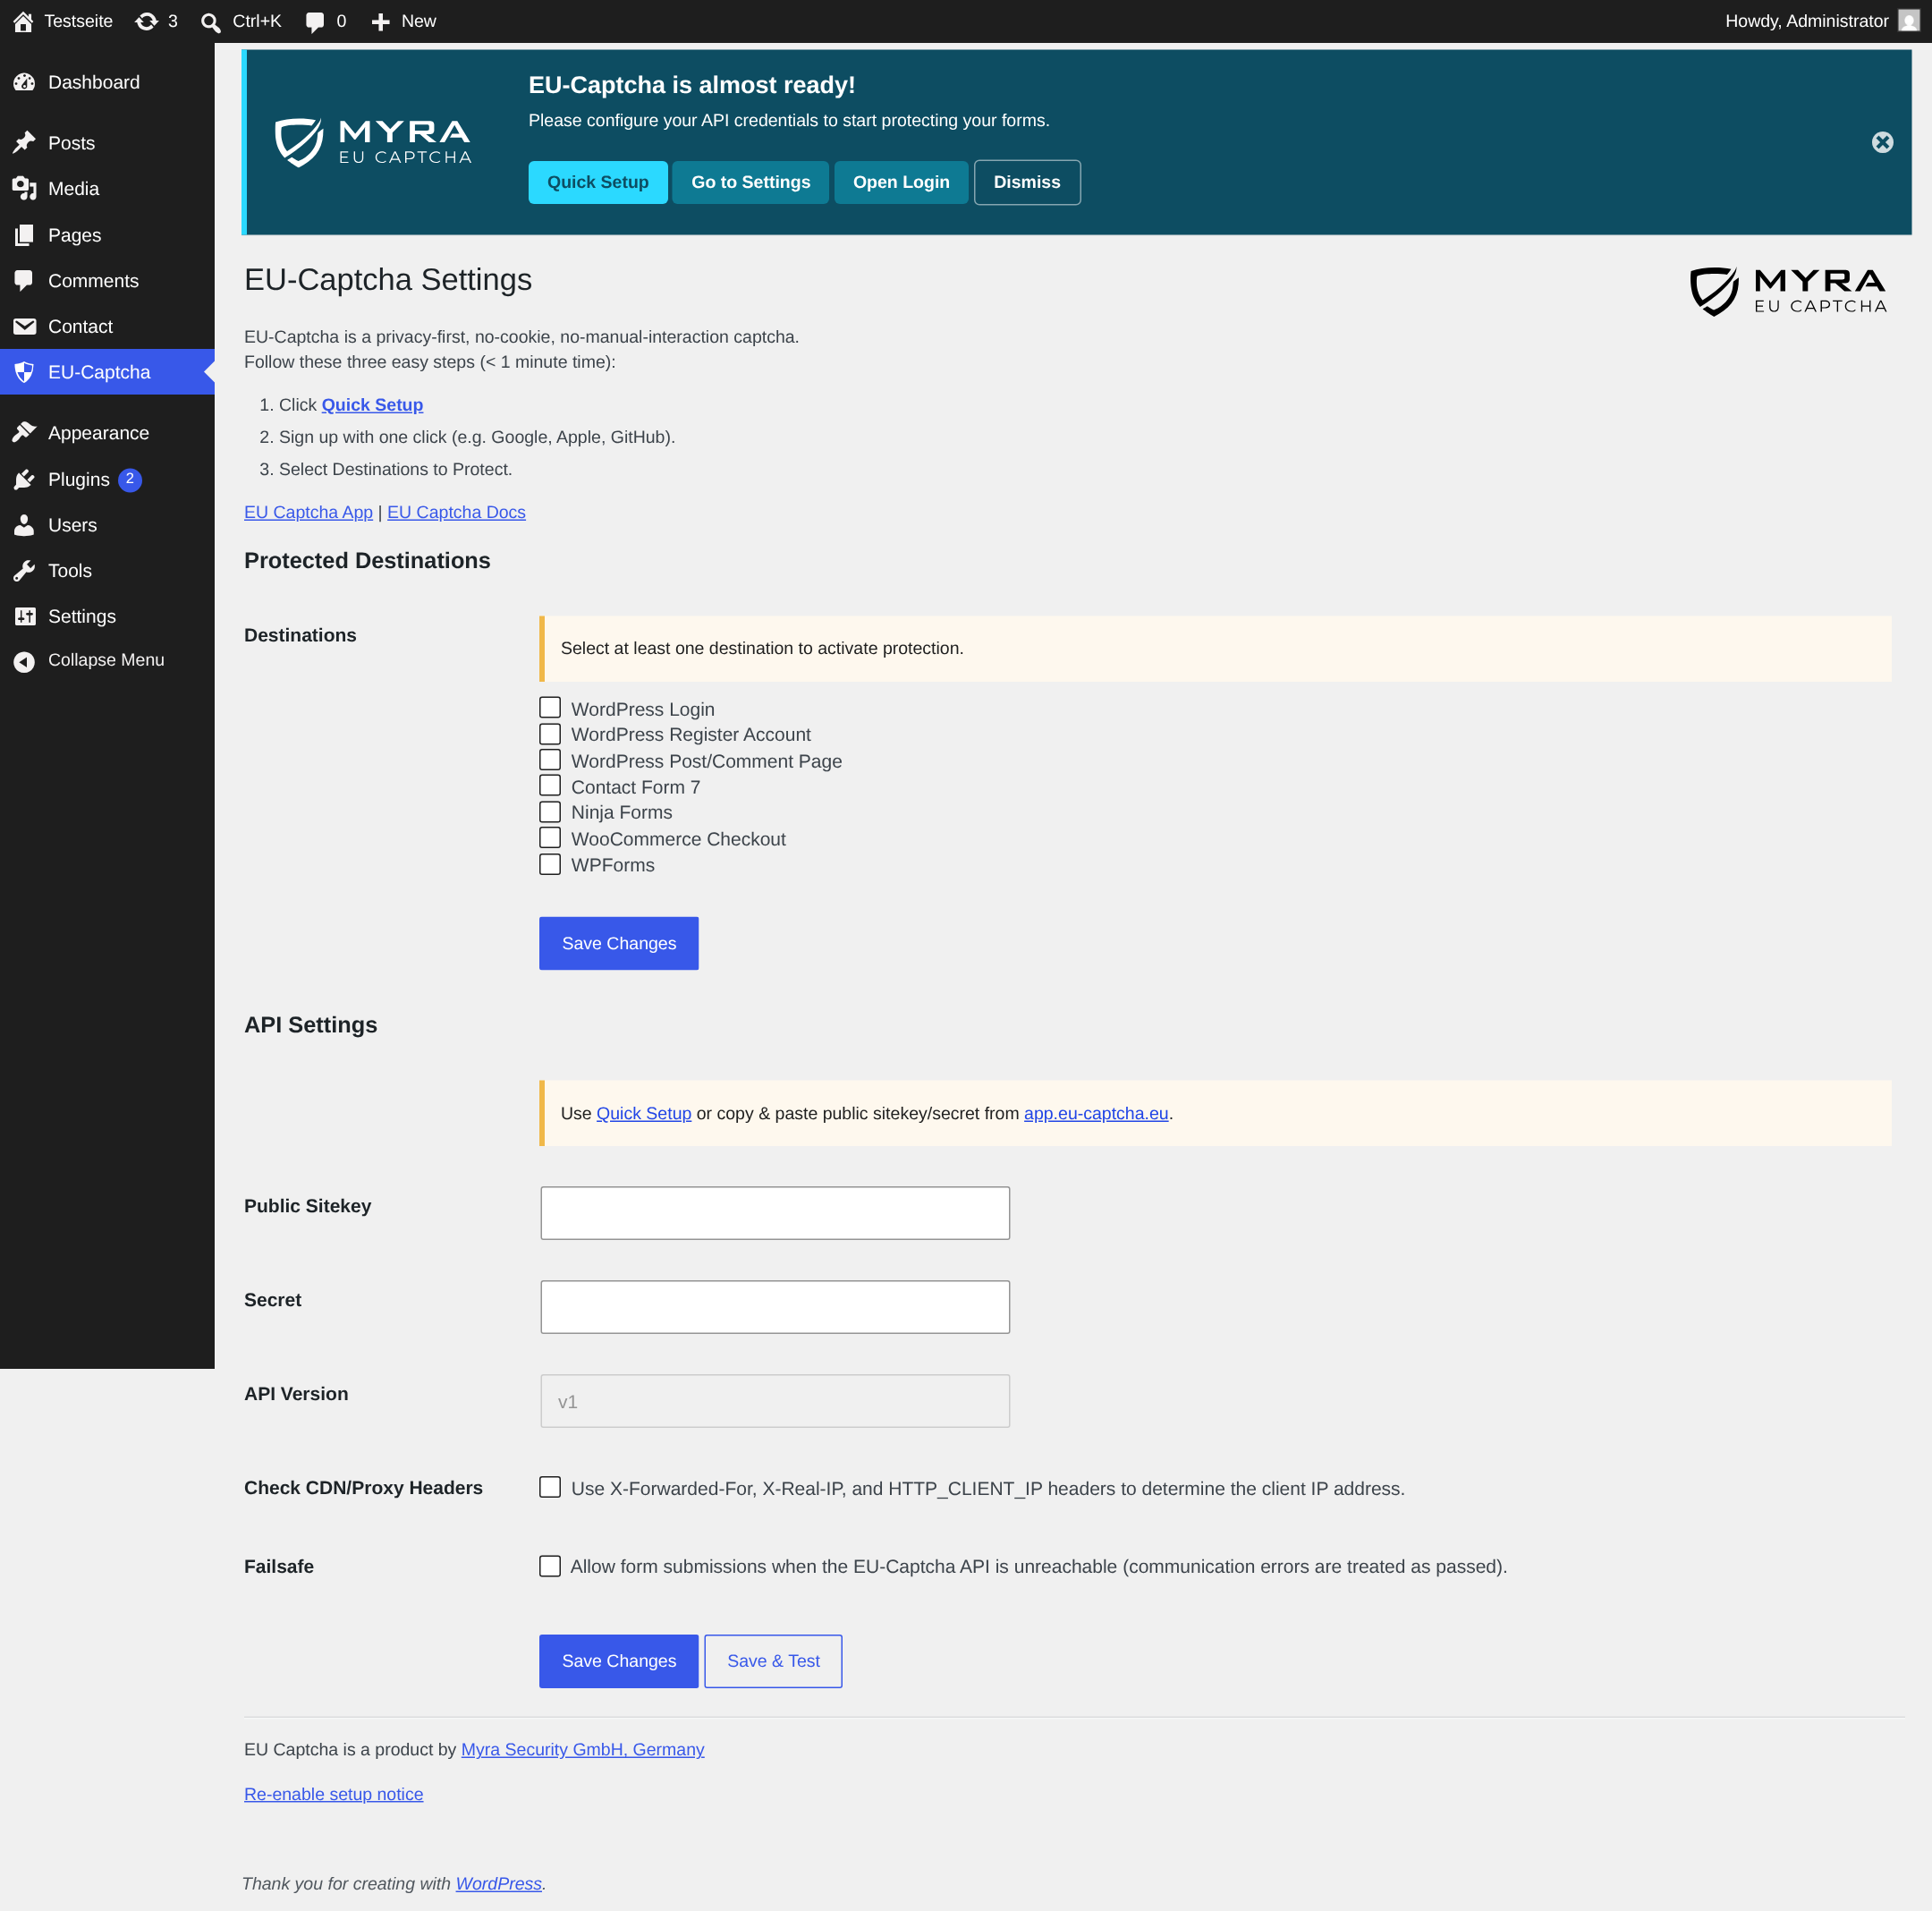Click the New button in admin bar

tap(403, 21)
